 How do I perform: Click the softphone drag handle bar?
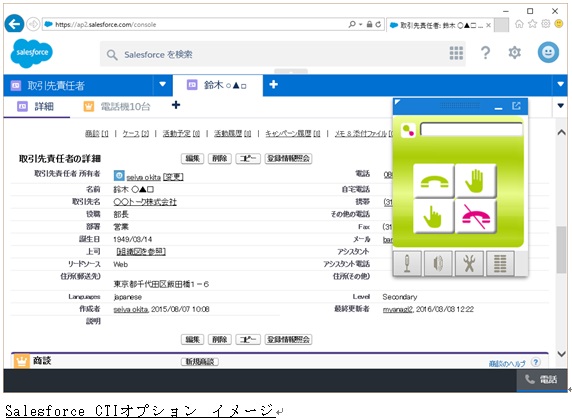[x=460, y=105]
